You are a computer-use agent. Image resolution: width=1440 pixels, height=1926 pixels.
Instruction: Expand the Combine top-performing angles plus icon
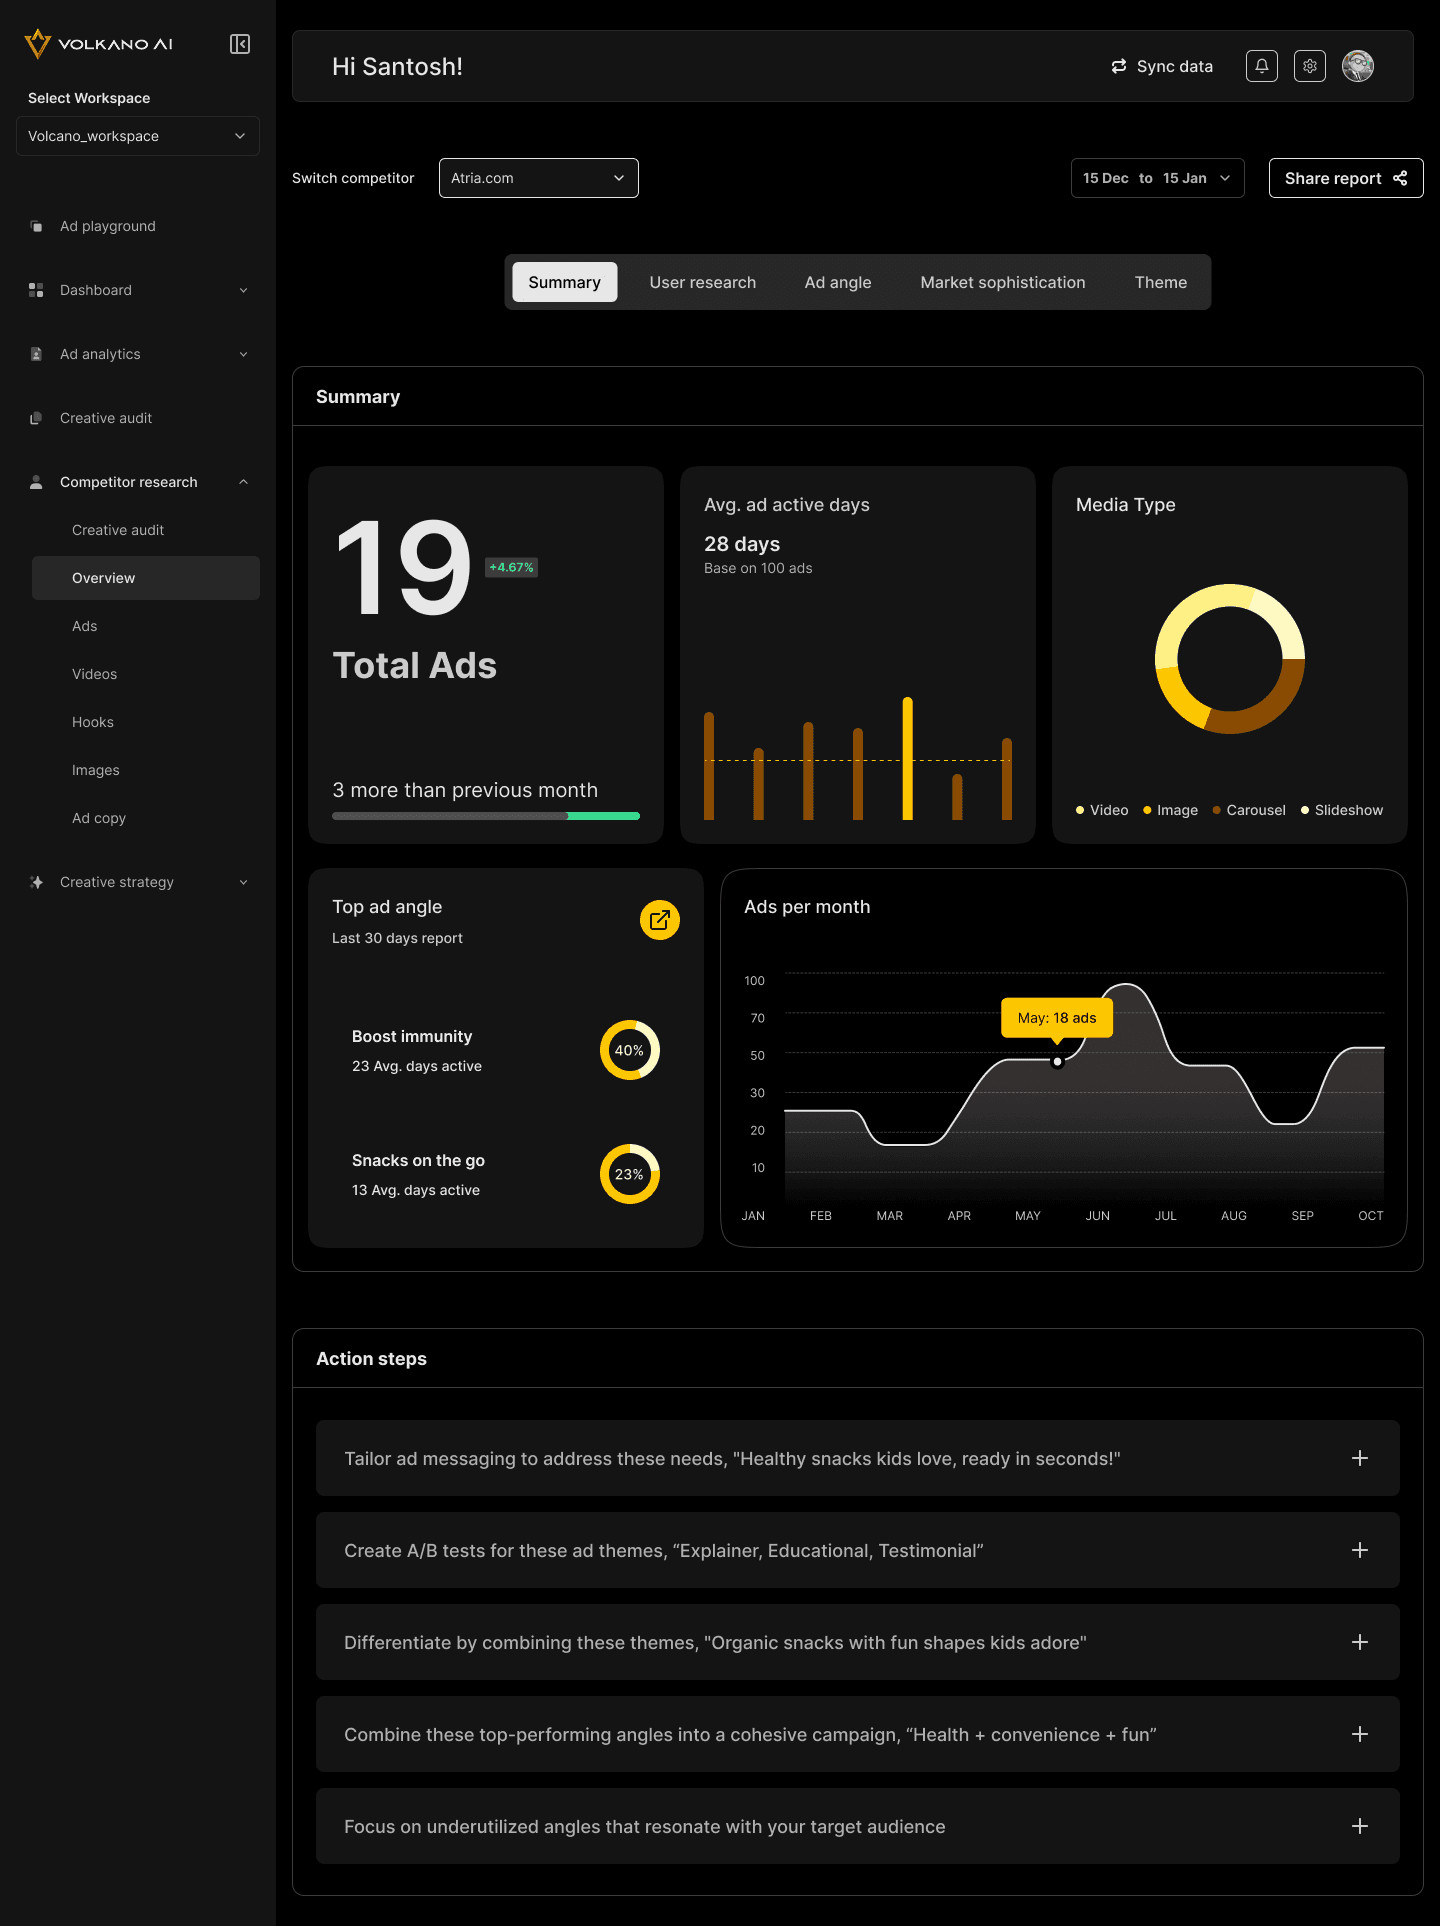click(1360, 1734)
